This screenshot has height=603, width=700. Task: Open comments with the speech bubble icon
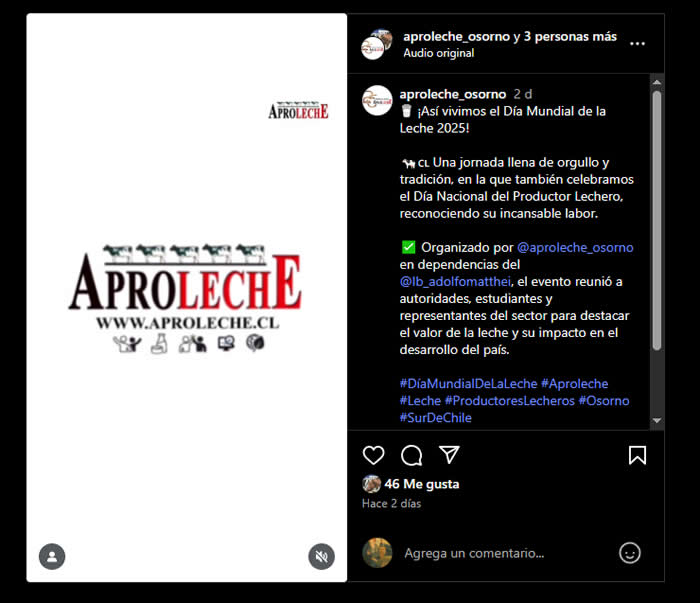pos(411,455)
